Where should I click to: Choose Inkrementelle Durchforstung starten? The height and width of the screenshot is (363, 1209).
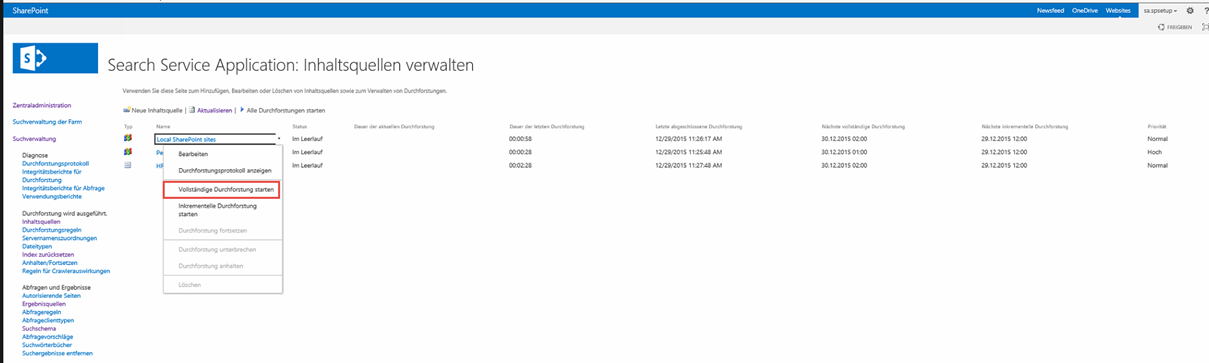tap(217, 209)
